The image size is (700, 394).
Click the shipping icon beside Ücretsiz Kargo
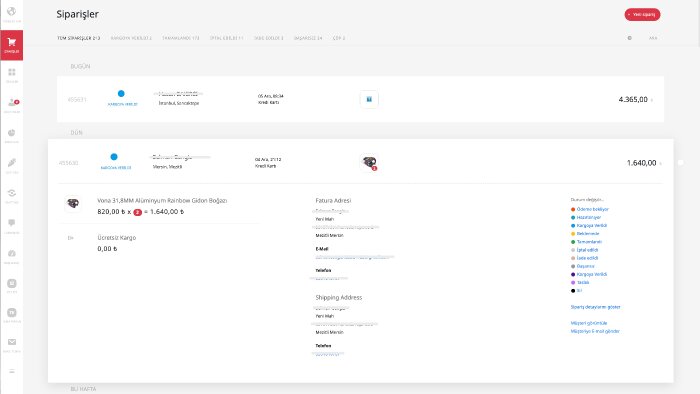click(x=71, y=238)
